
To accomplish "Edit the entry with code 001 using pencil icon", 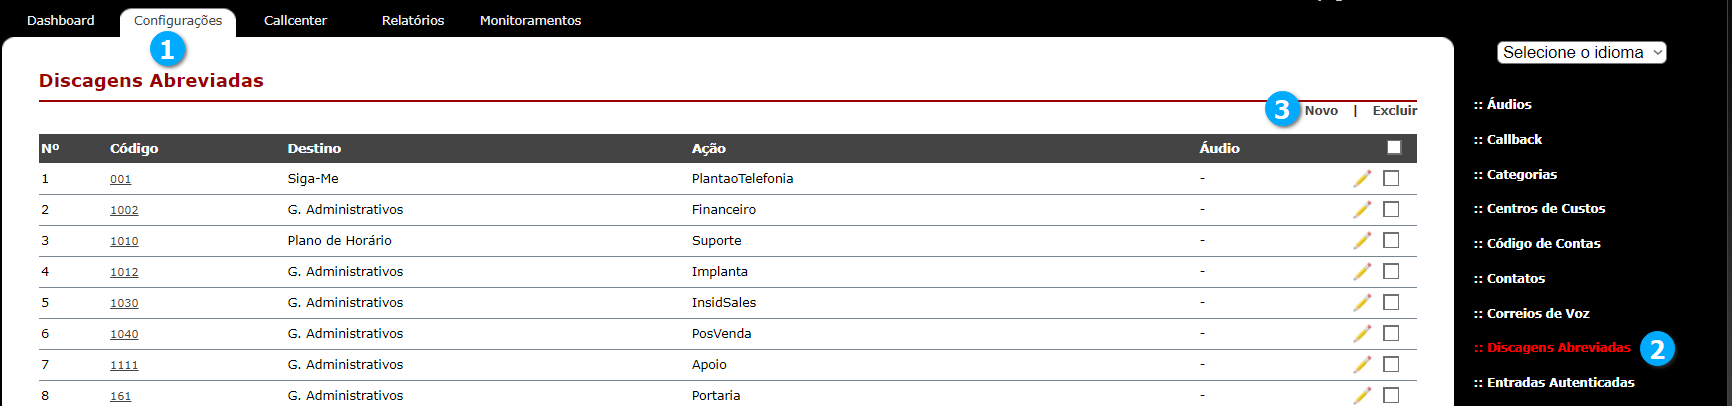I will coord(1362,178).
